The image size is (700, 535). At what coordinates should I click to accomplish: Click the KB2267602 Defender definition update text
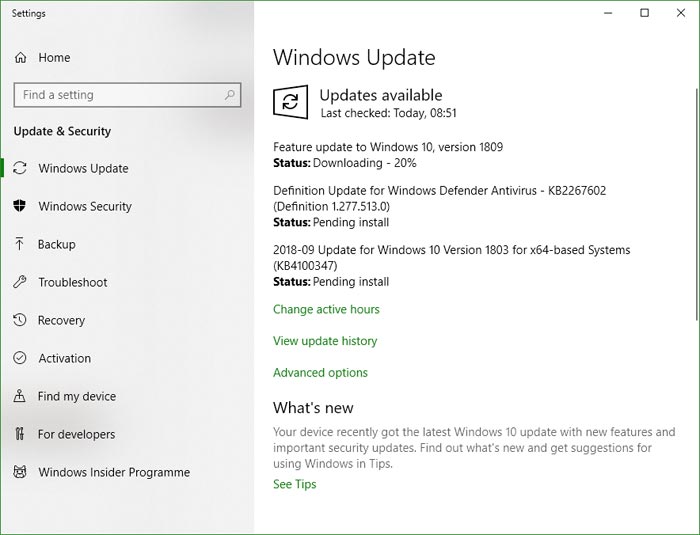[440, 198]
